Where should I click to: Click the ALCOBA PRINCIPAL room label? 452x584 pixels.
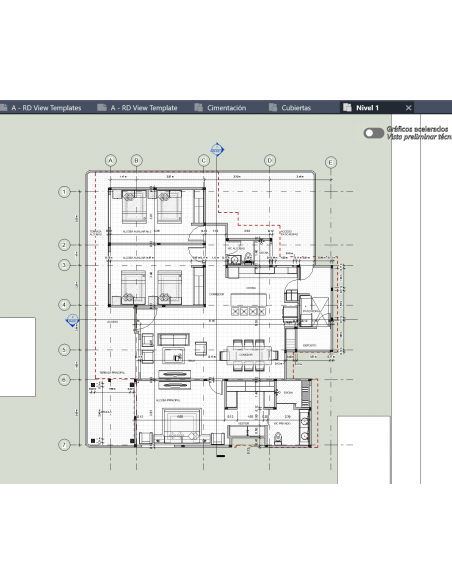[168, 400]
